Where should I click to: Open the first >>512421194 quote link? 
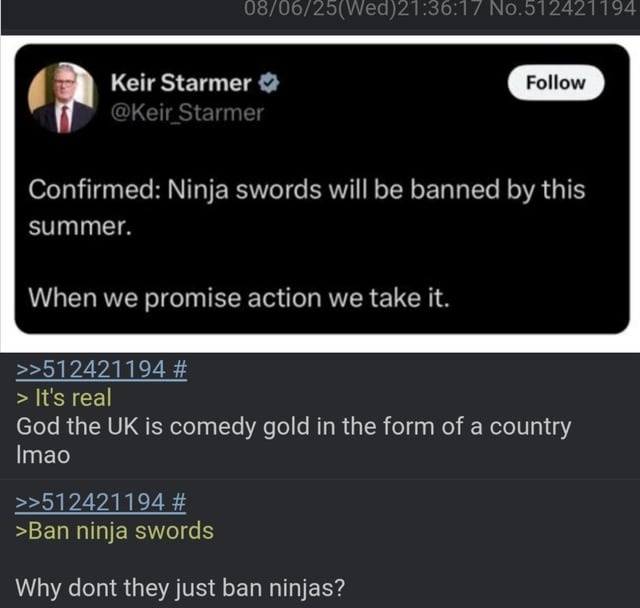point(90,369)
